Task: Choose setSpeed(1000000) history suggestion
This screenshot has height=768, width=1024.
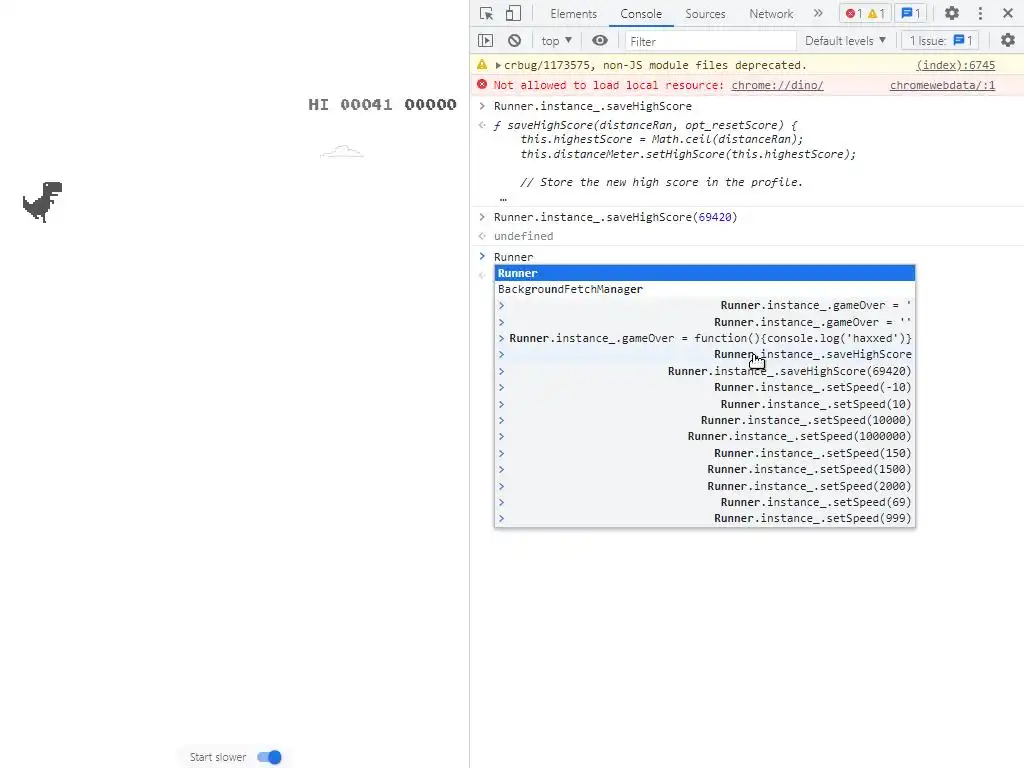Action: click(x=705, y=436)
